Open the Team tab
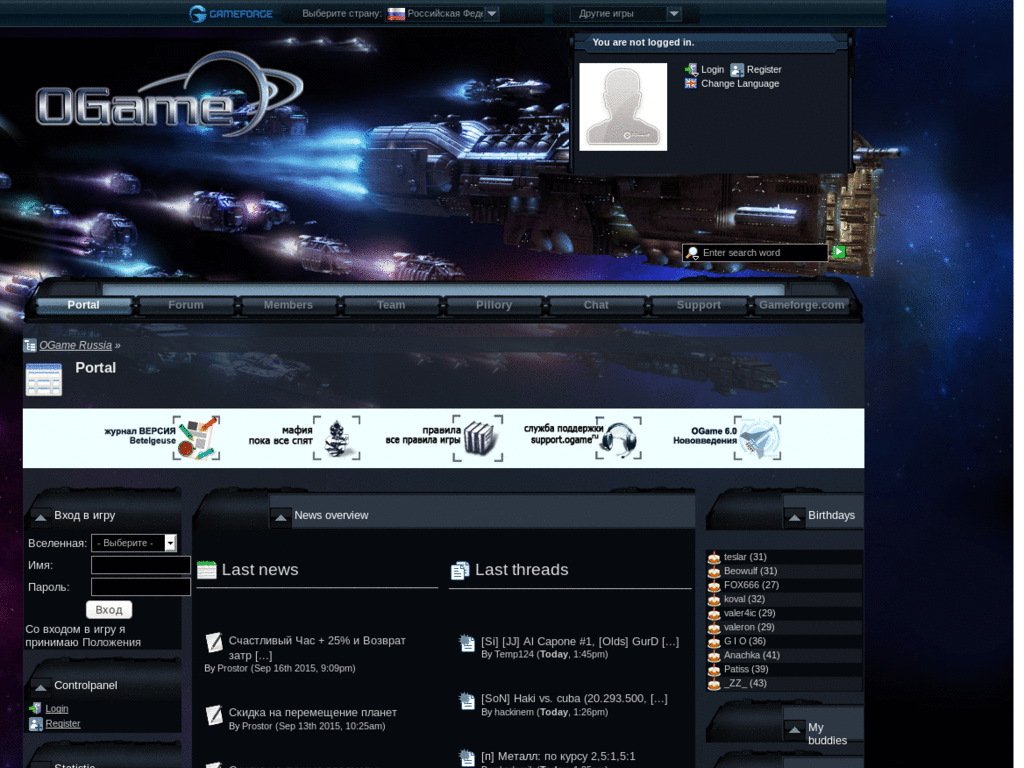The width and height of the screenshot is (1024, 768). [x=391, y=305]
